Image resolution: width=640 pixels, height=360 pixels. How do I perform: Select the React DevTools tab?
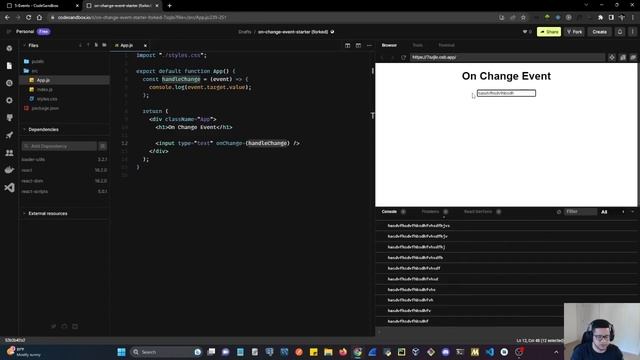478,212
